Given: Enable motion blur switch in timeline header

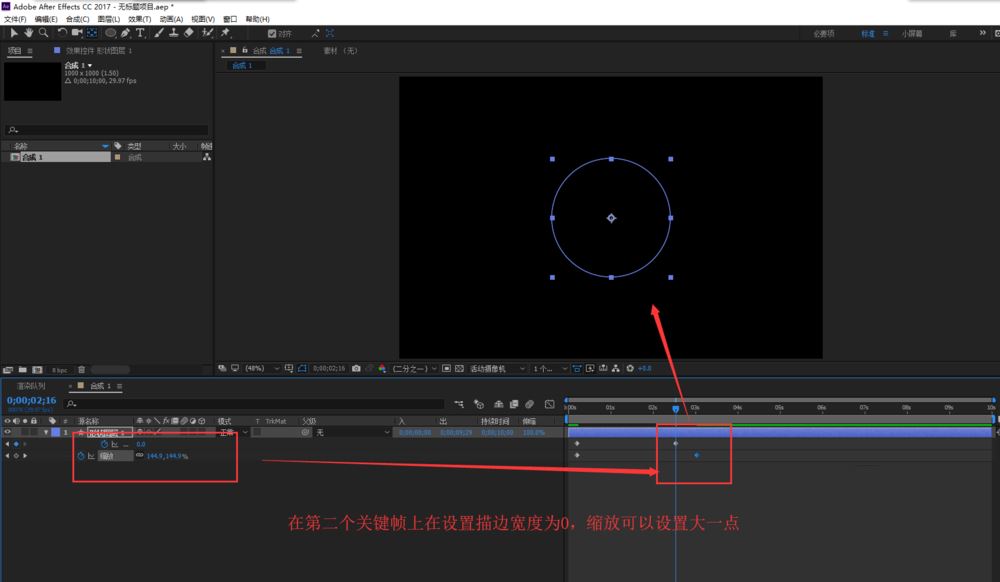Looking at the screenshot, I should click(529, 404).
